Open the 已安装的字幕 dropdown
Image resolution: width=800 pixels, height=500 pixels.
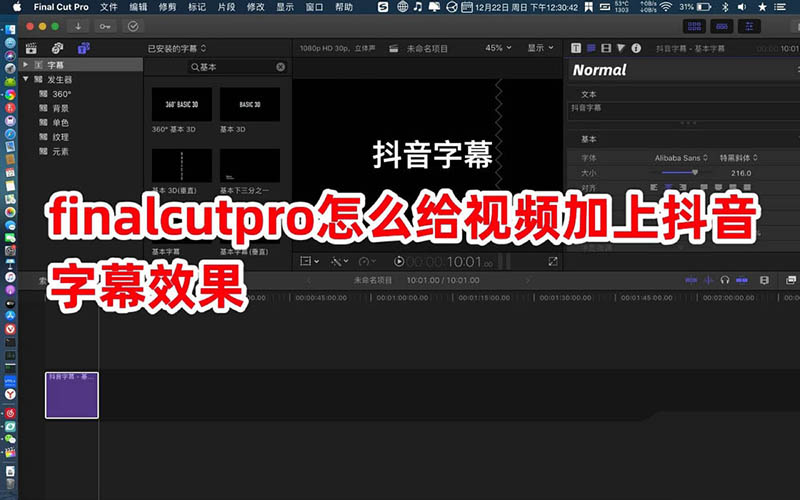pos(177,48)
